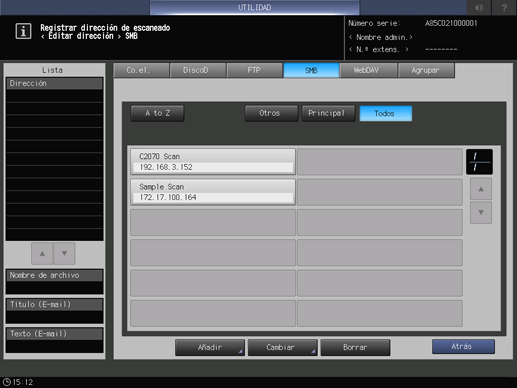
Task: Show the Principal address filter
Action: coord(328,113)
